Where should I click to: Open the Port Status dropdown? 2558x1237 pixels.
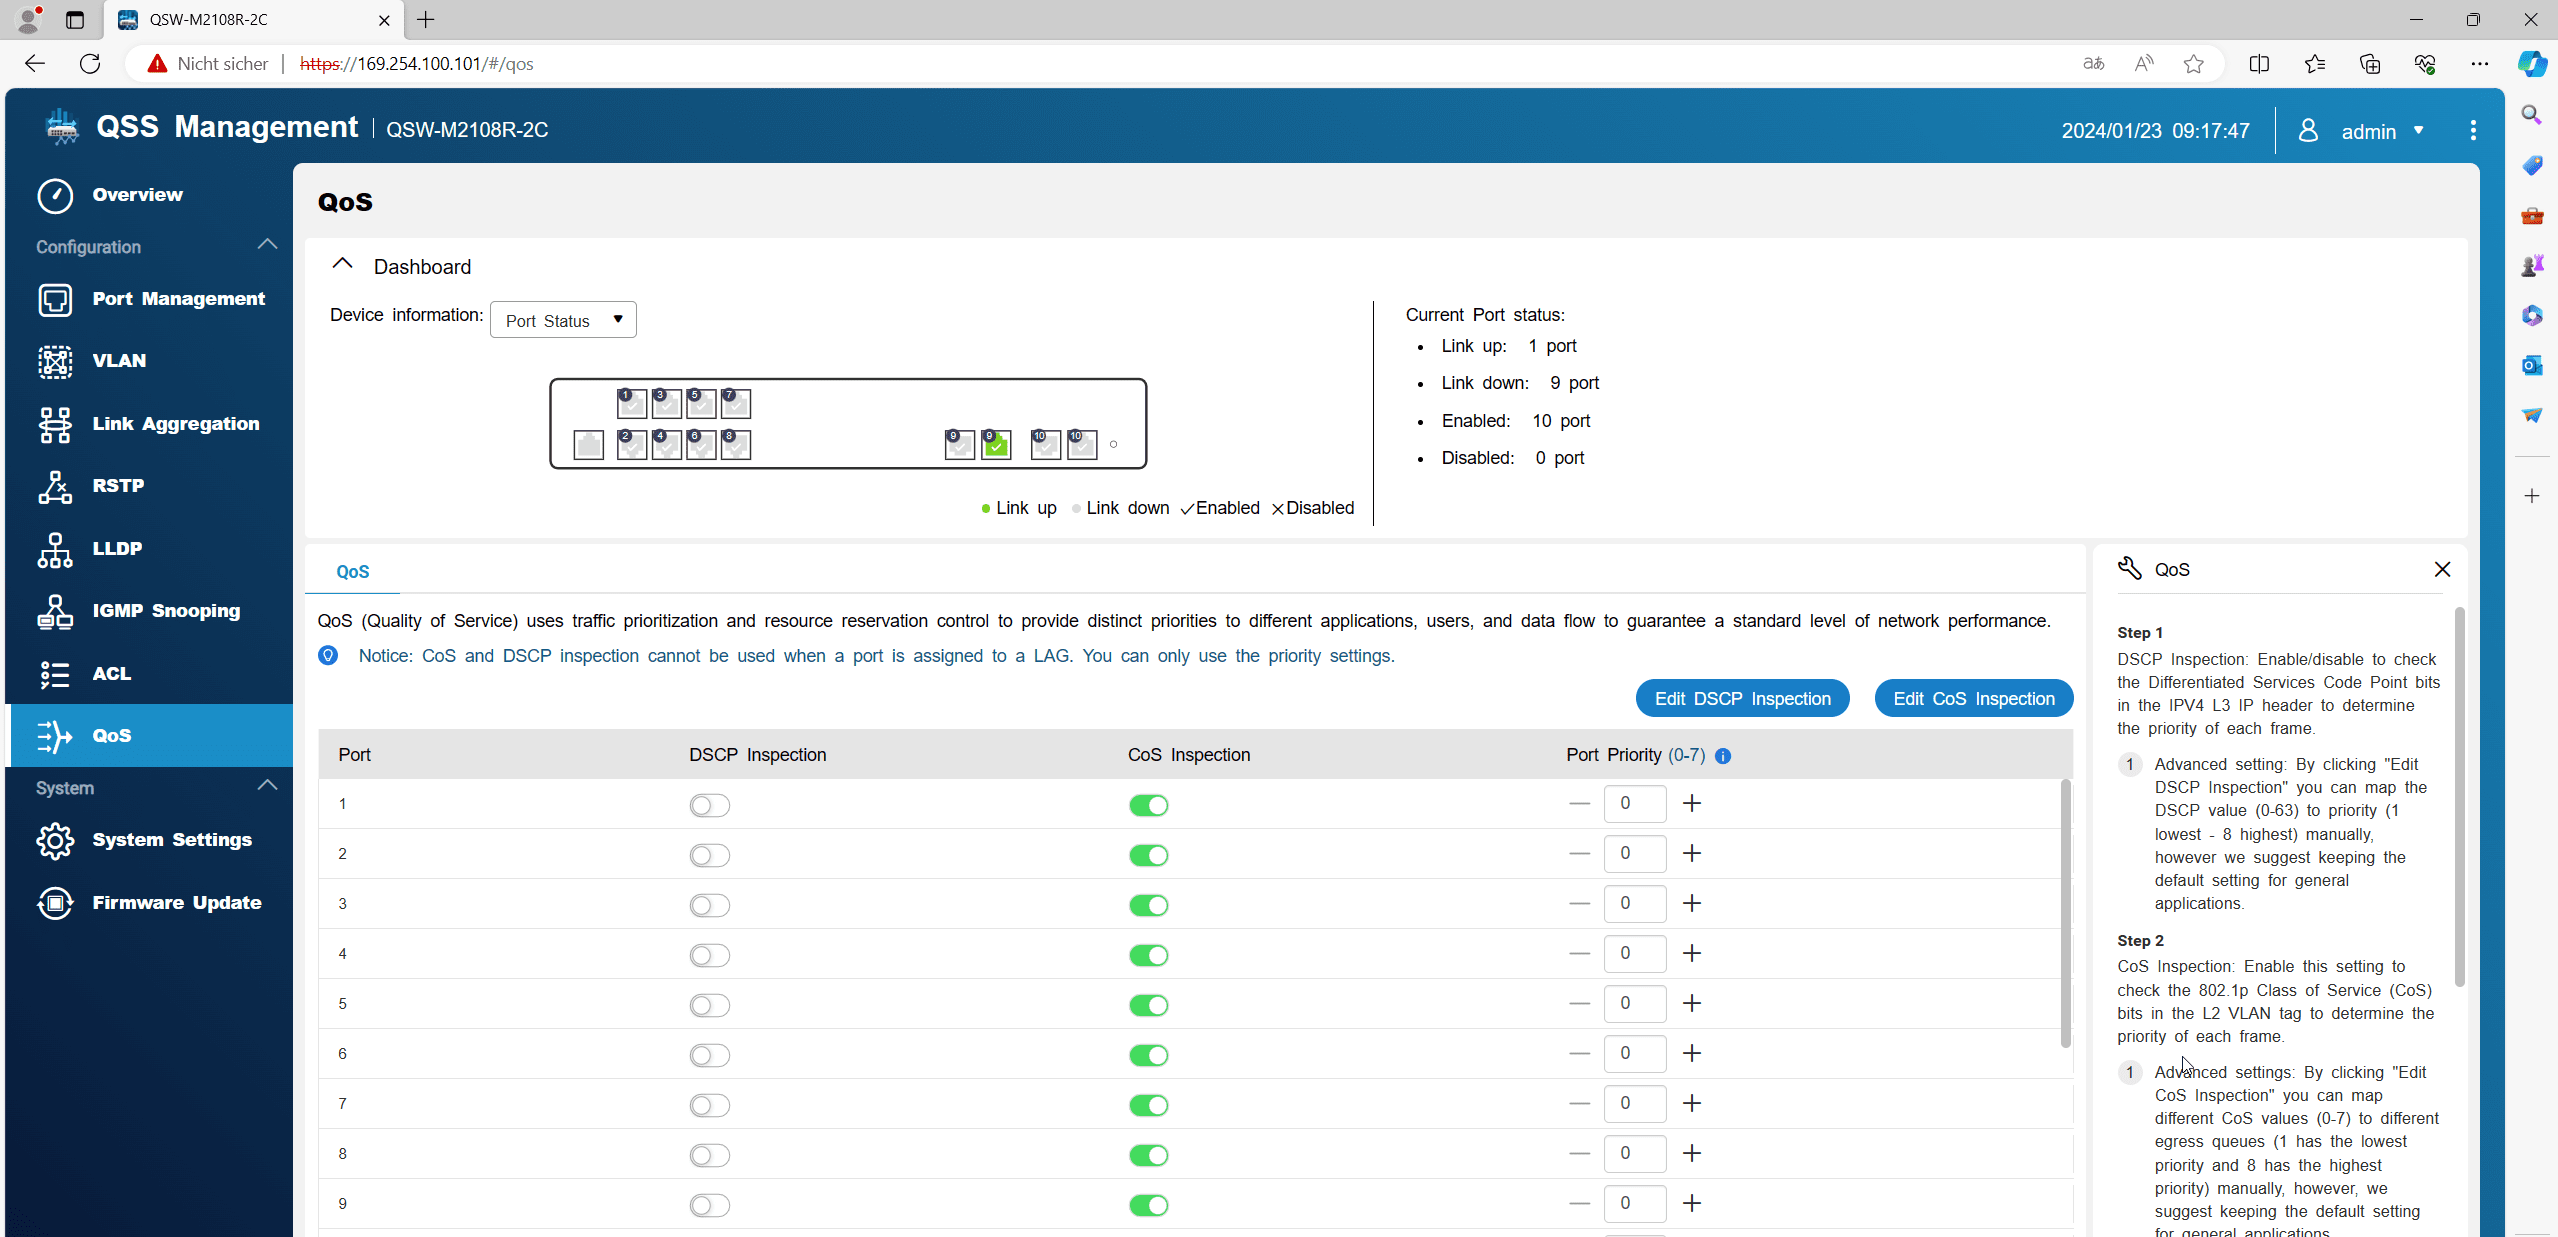[x=563, y=321]
